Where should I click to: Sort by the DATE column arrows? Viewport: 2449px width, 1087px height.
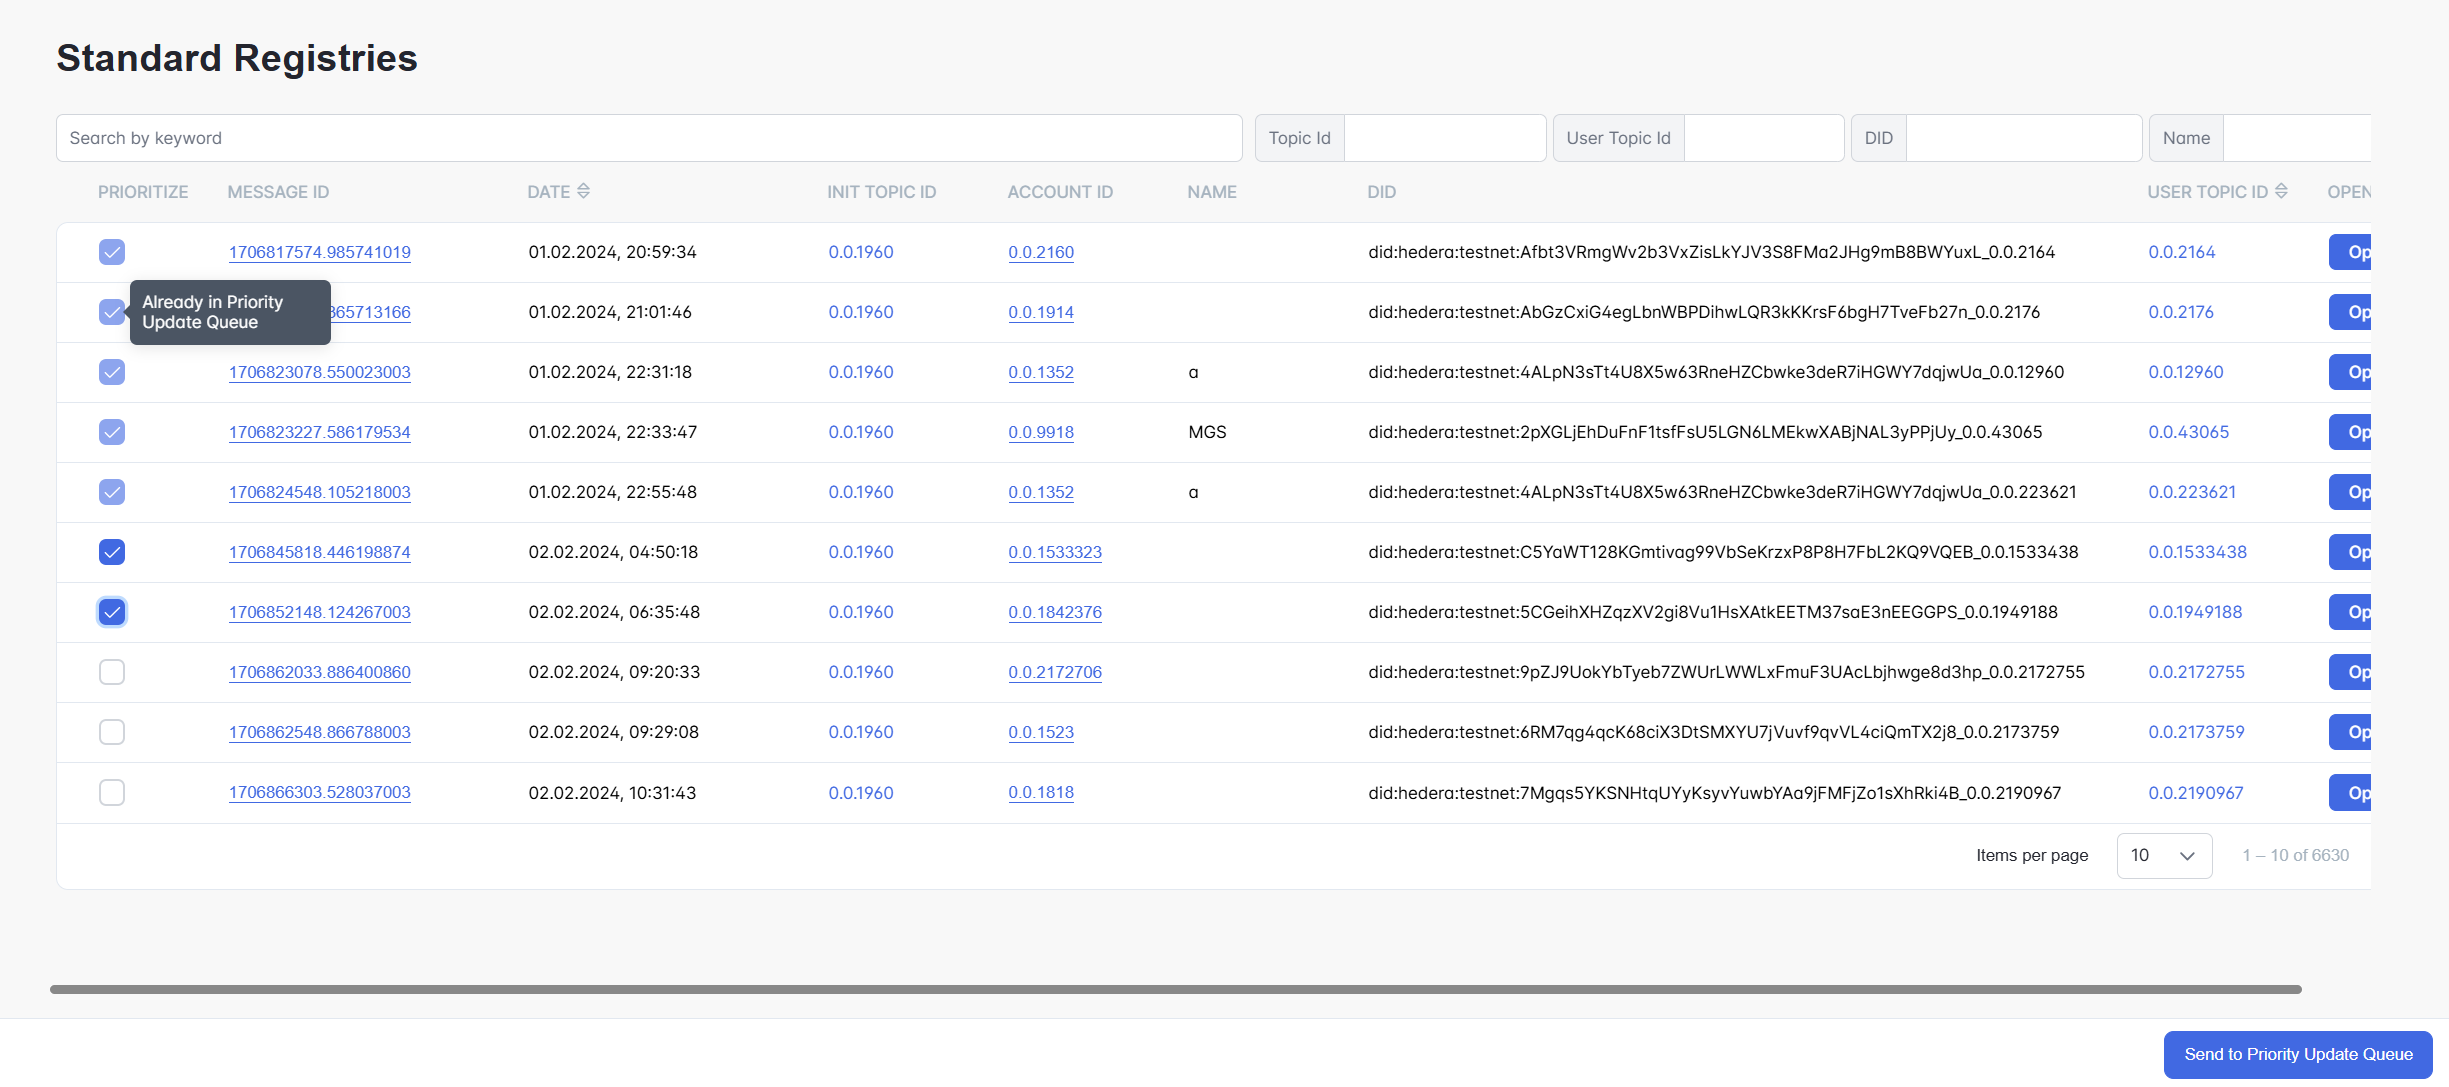coord(583,191)
